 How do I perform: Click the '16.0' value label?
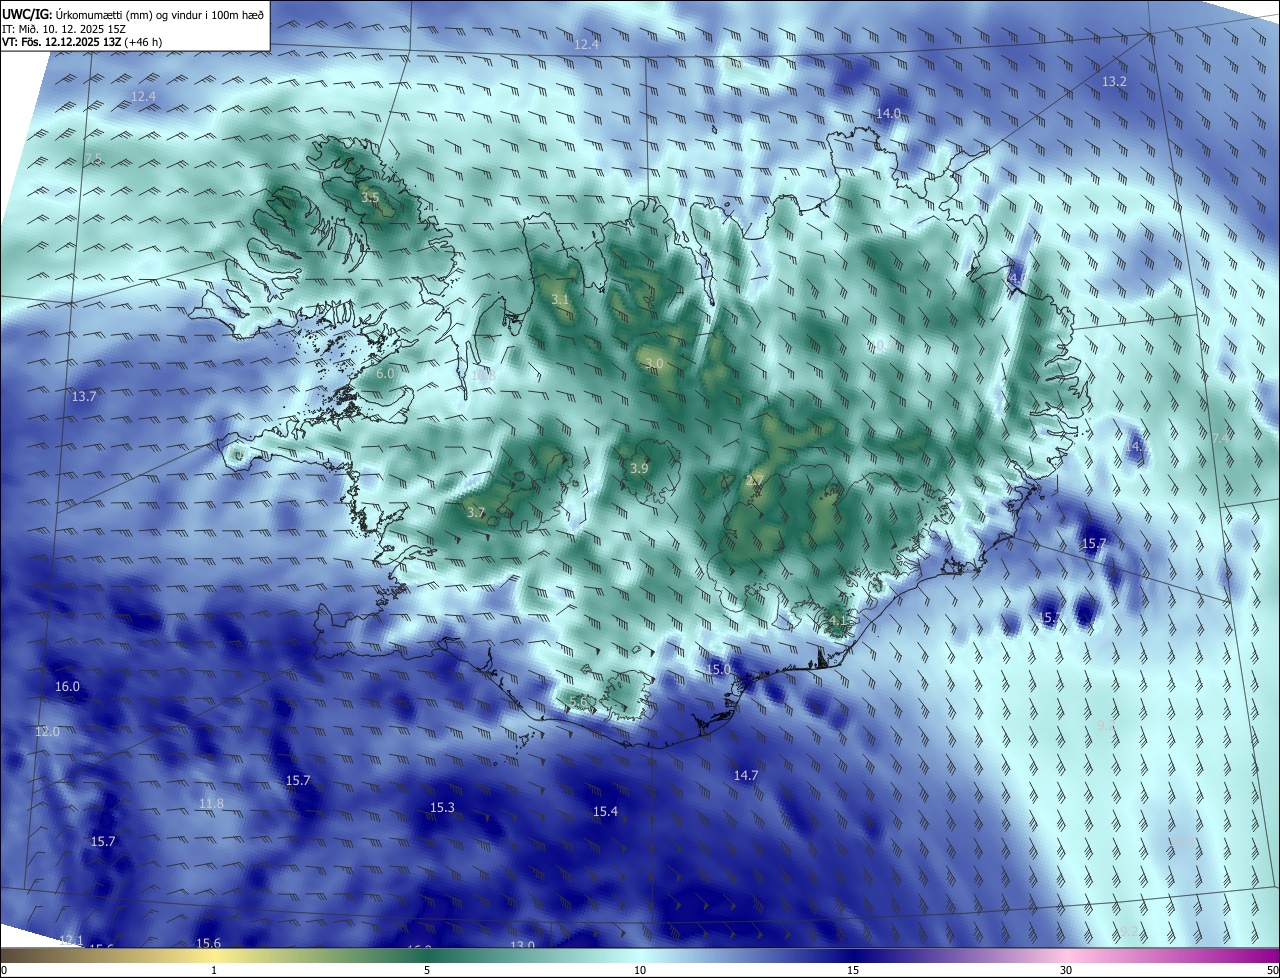coord(67,687)
